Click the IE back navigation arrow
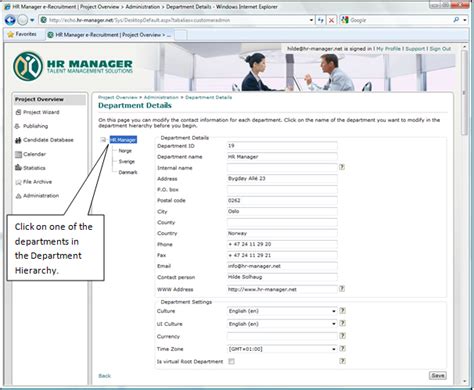Screen dimensions: 474x390 10,20
